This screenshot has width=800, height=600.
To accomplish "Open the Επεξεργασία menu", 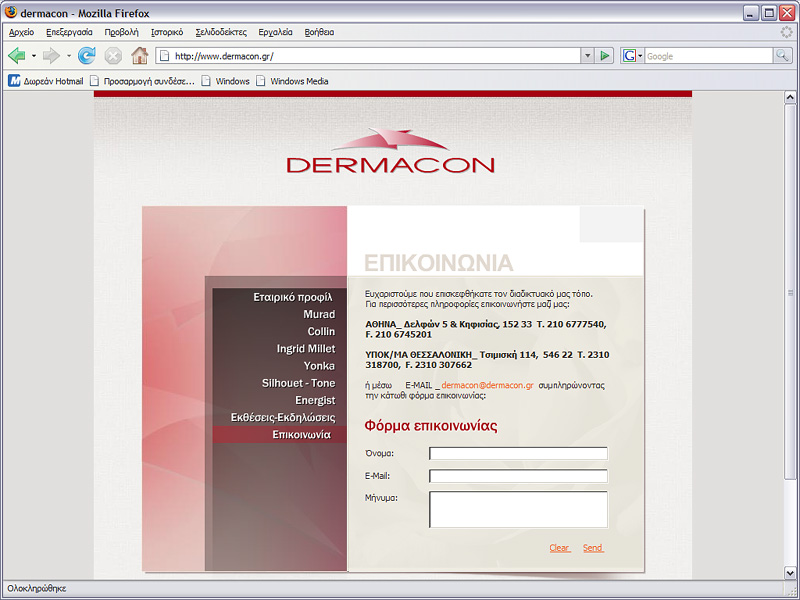I will (69, 32).
